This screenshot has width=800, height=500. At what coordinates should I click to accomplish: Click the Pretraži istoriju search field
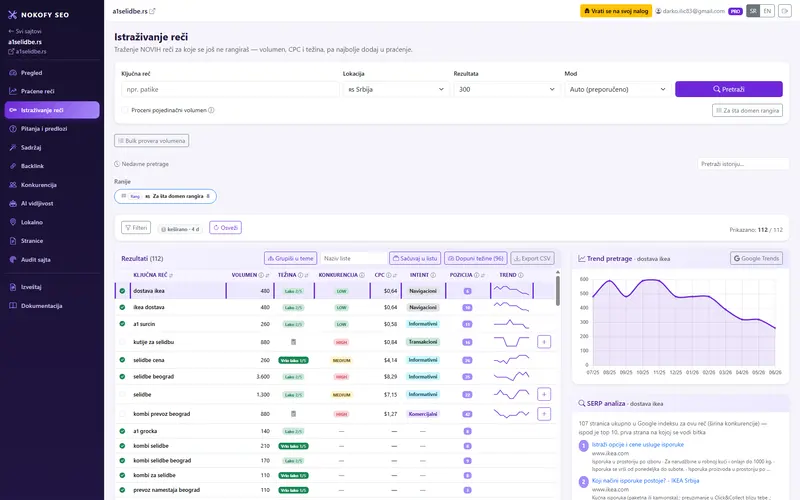[743, 164]
